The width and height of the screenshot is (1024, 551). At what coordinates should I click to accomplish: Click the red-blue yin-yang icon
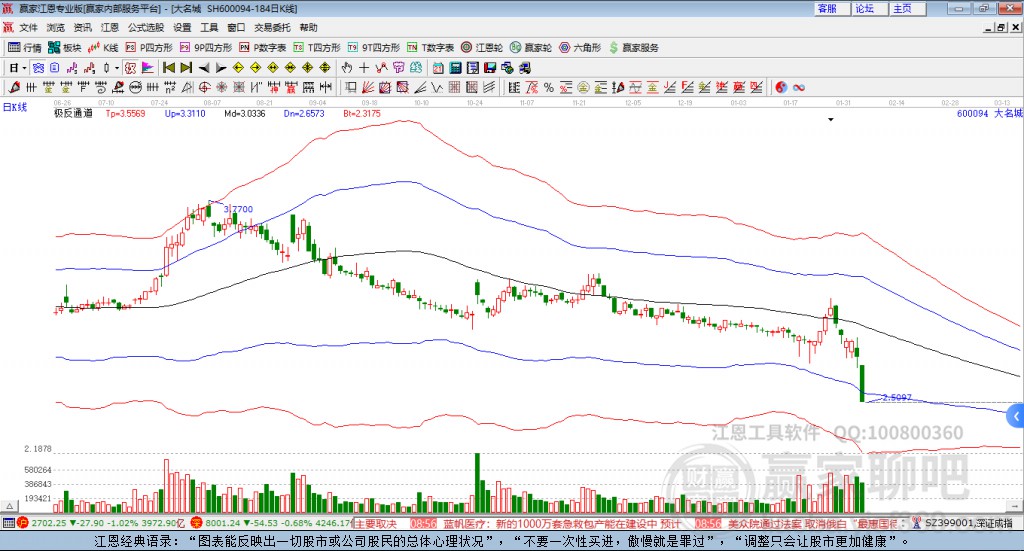tap(781, 87)
